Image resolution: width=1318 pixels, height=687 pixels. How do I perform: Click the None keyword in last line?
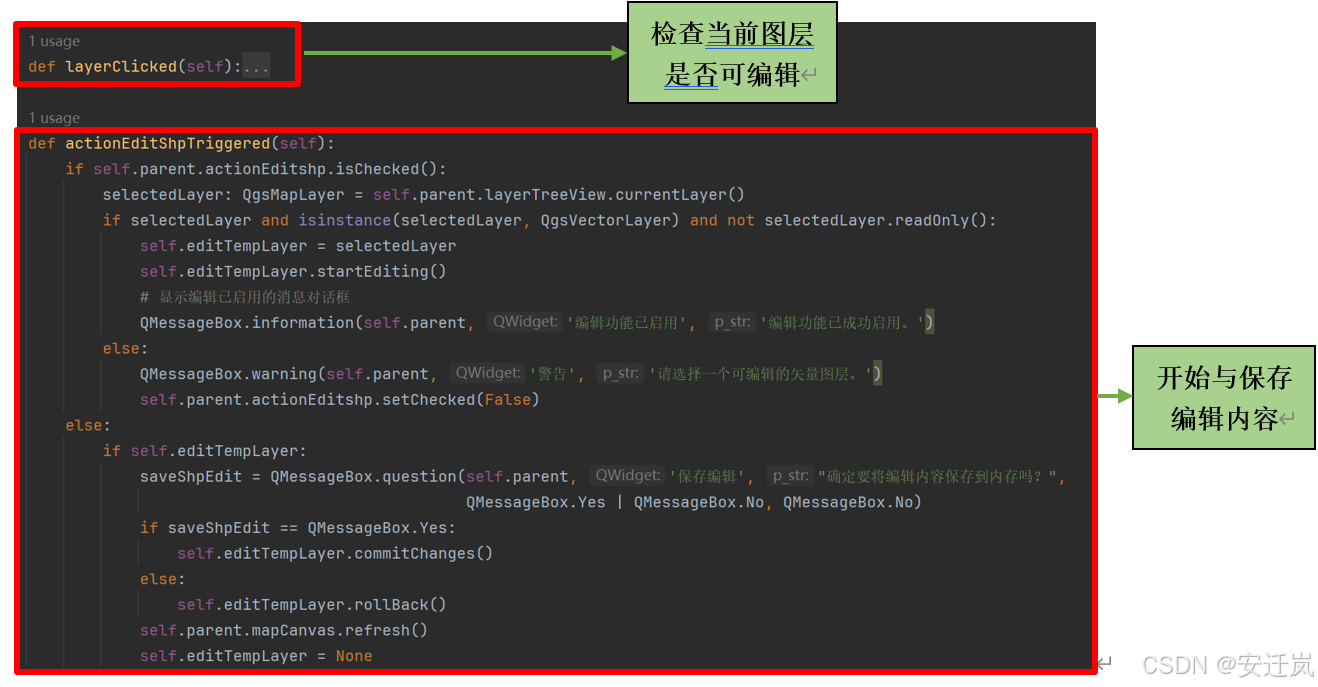point(354,656)
